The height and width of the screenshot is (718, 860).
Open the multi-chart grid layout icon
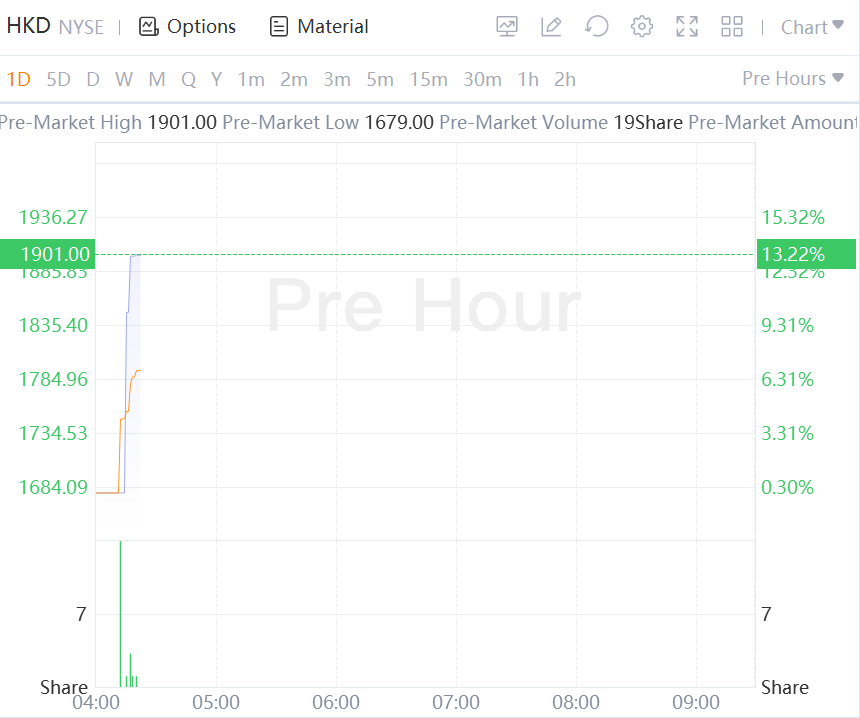point(732,27)
